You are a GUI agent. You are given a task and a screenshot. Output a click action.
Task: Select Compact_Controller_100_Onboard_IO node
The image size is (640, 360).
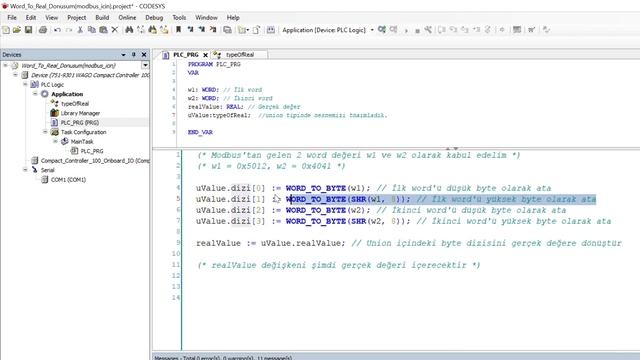95,160
